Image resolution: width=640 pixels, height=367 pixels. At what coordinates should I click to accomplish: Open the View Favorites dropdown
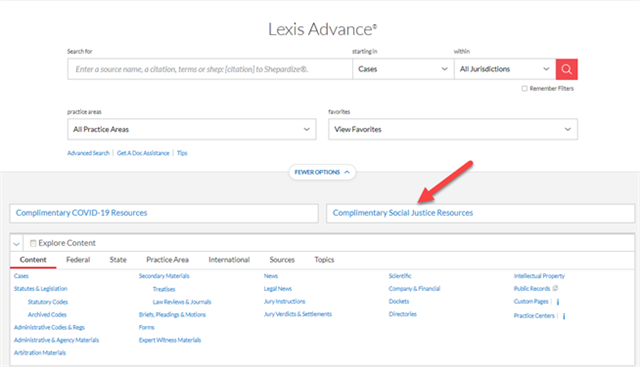453,129
